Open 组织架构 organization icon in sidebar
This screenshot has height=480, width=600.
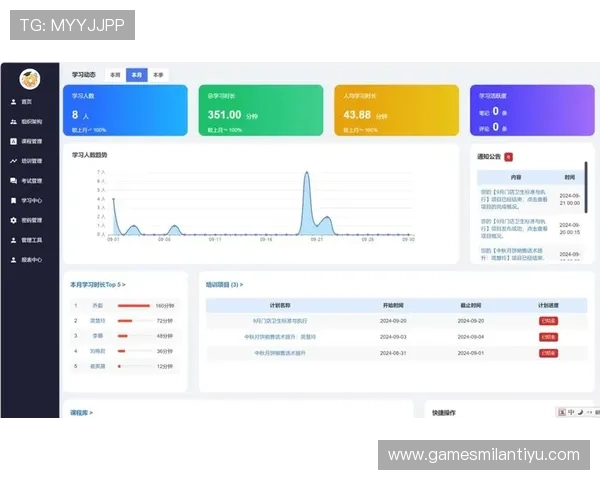(x=13, y=121)
